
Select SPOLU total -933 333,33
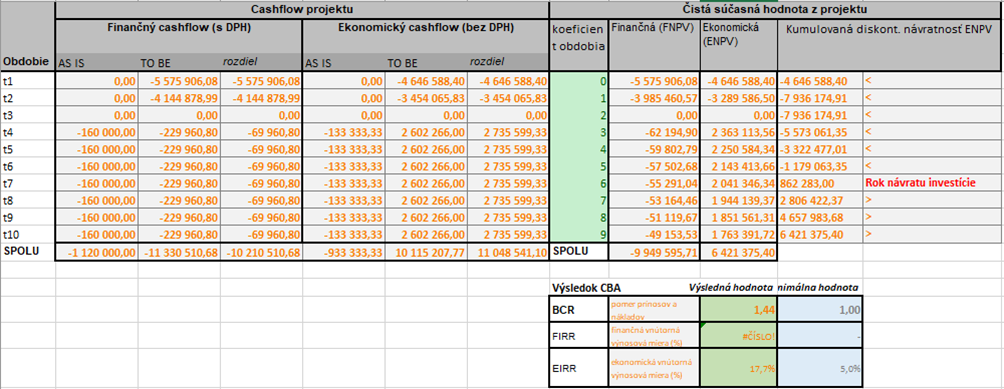pyautogui.click(x=344, y=252)
